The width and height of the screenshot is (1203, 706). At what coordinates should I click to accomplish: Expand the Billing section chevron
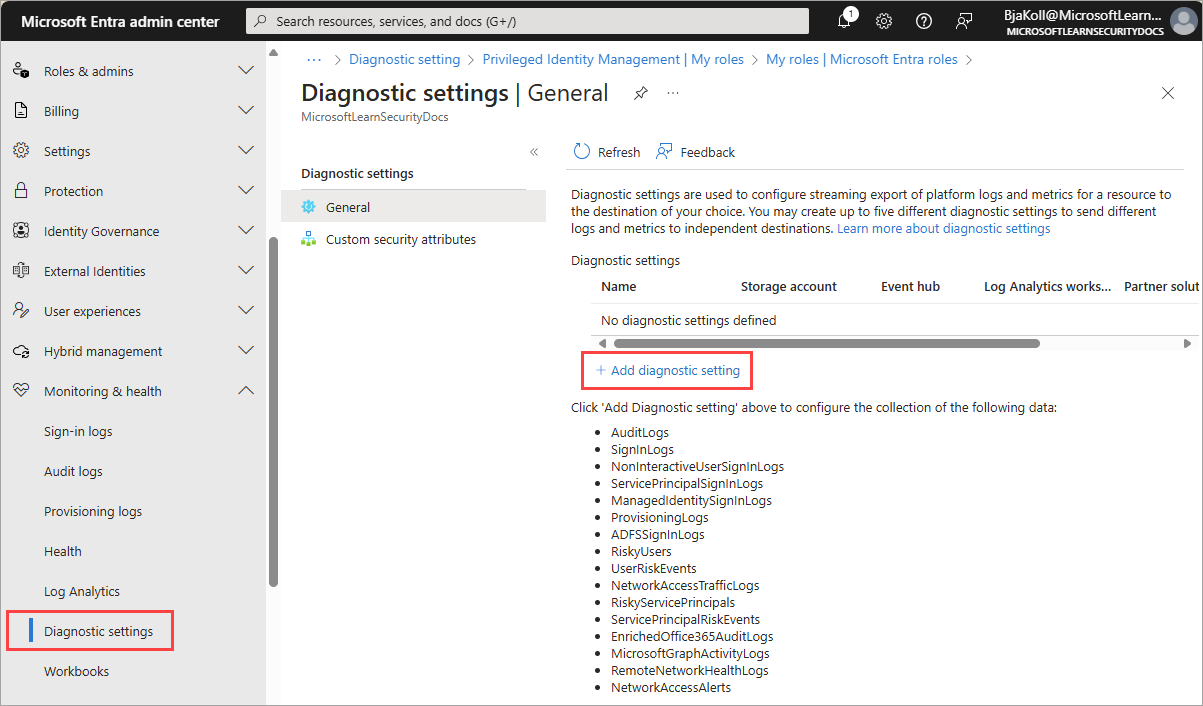[245, 111]
